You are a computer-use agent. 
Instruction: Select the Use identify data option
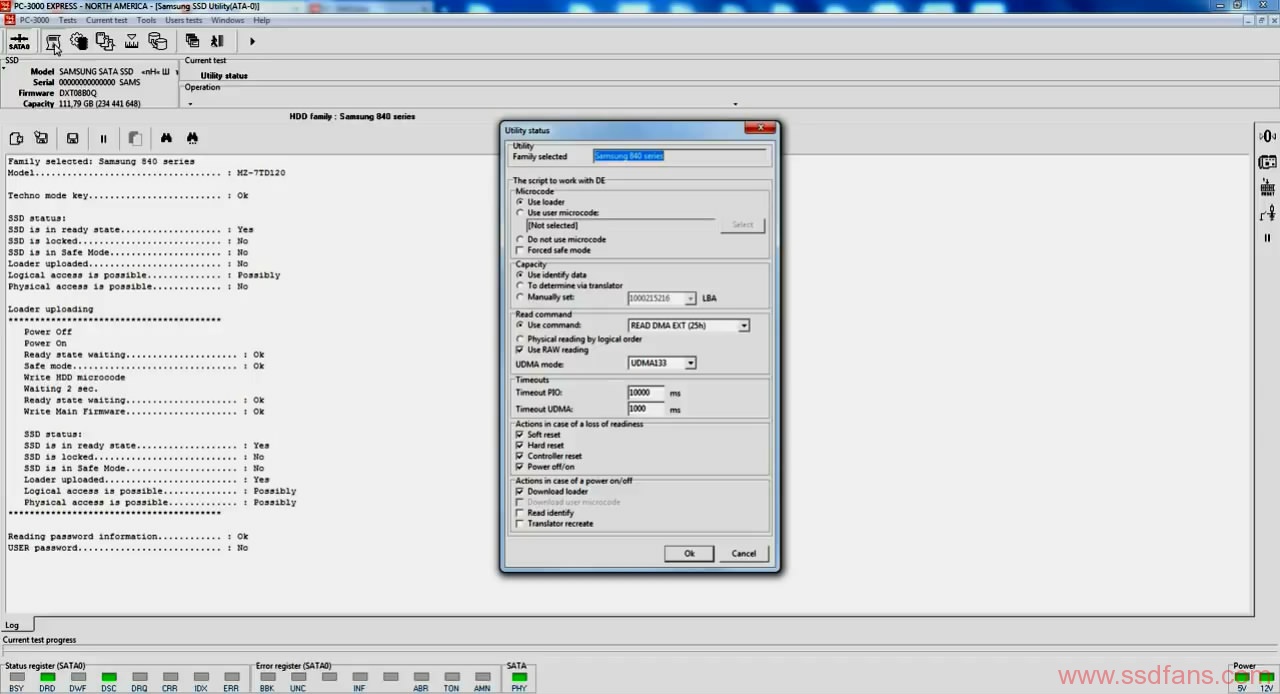click(551, 274)
